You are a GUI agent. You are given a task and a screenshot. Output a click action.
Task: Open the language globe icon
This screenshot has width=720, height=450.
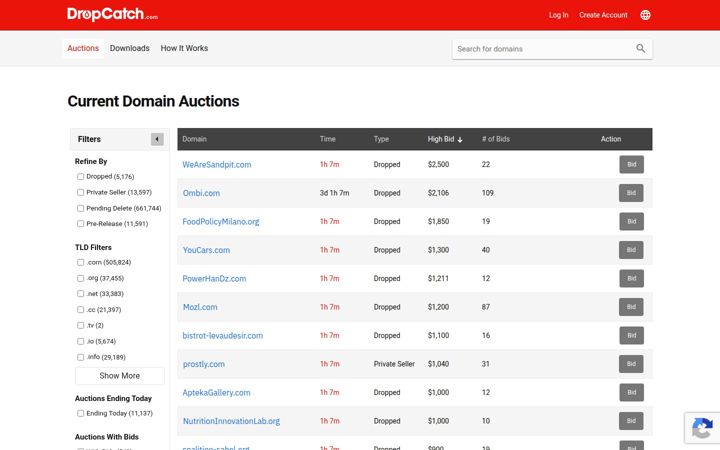coord(645,15)
